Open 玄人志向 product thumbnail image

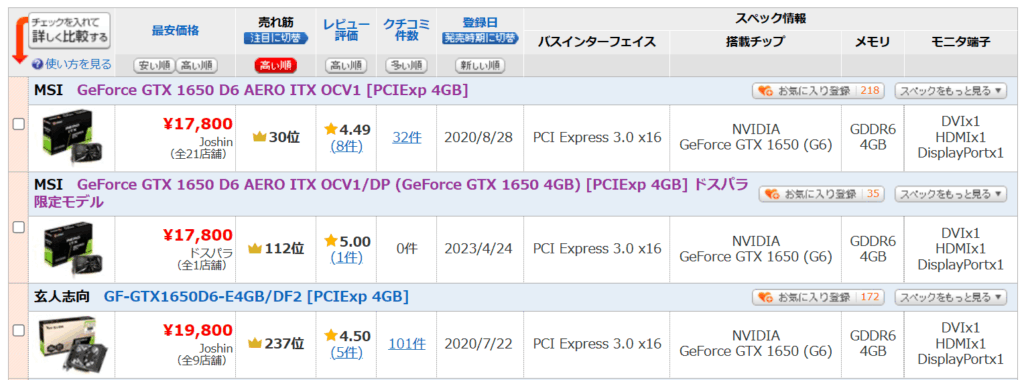(x=72, y=343)
